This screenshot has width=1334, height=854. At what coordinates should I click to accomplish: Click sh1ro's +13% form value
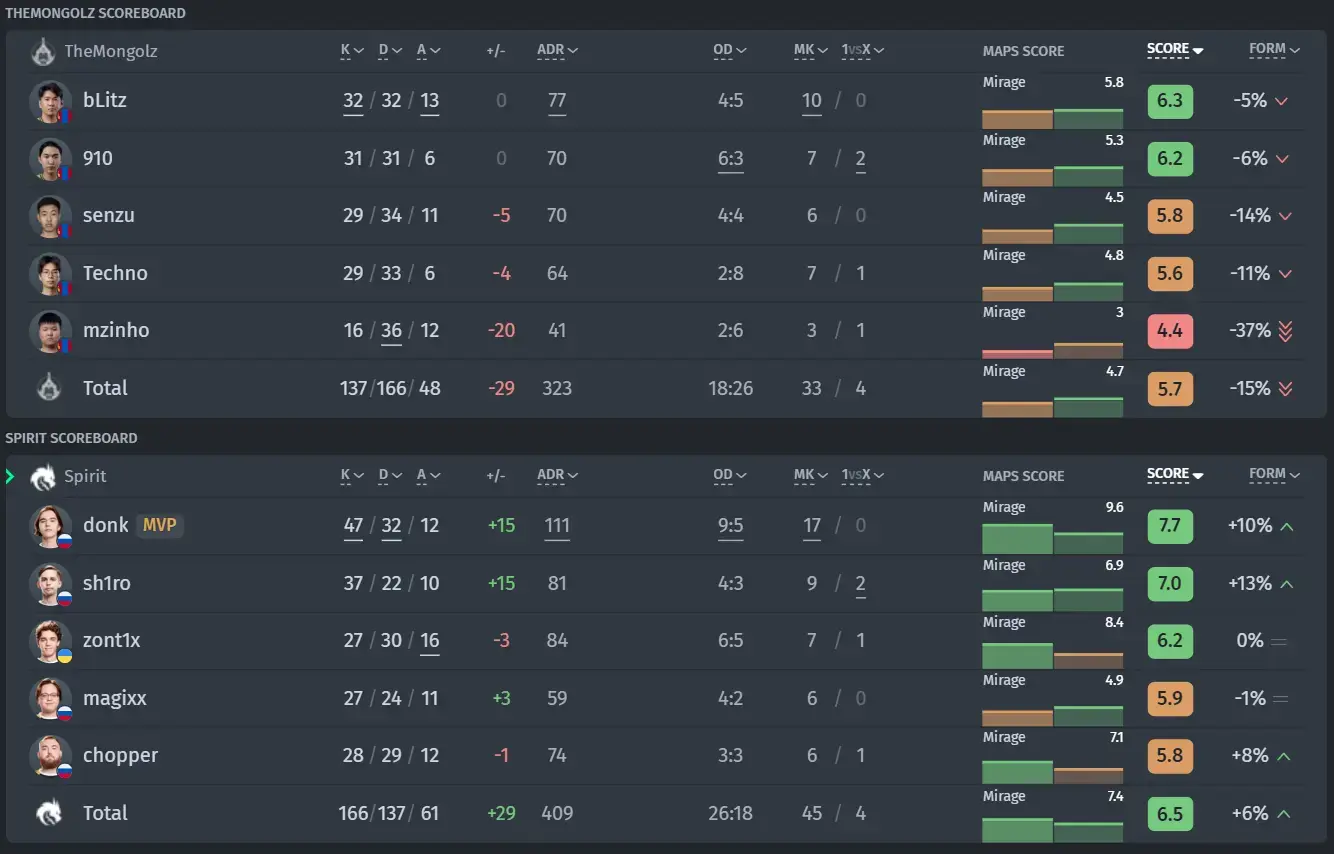[x=1250, y=583]
